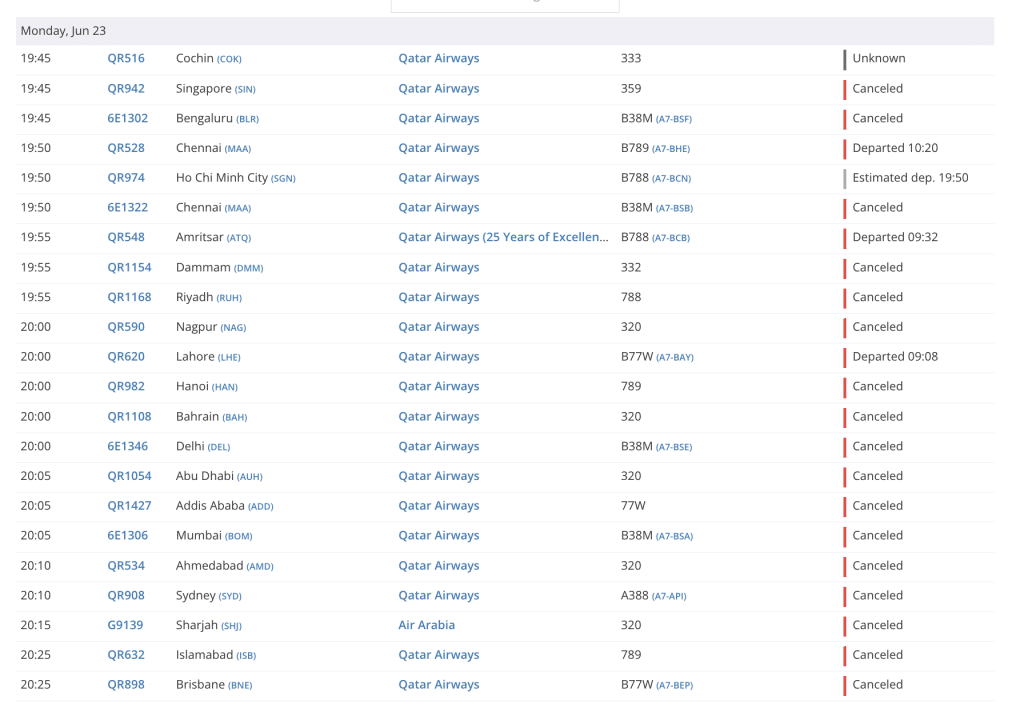Image resolution: width=1024 pixels, height=704 pixels.
Task: Open aircraft registration A7-API
Action: click(669, 596)
